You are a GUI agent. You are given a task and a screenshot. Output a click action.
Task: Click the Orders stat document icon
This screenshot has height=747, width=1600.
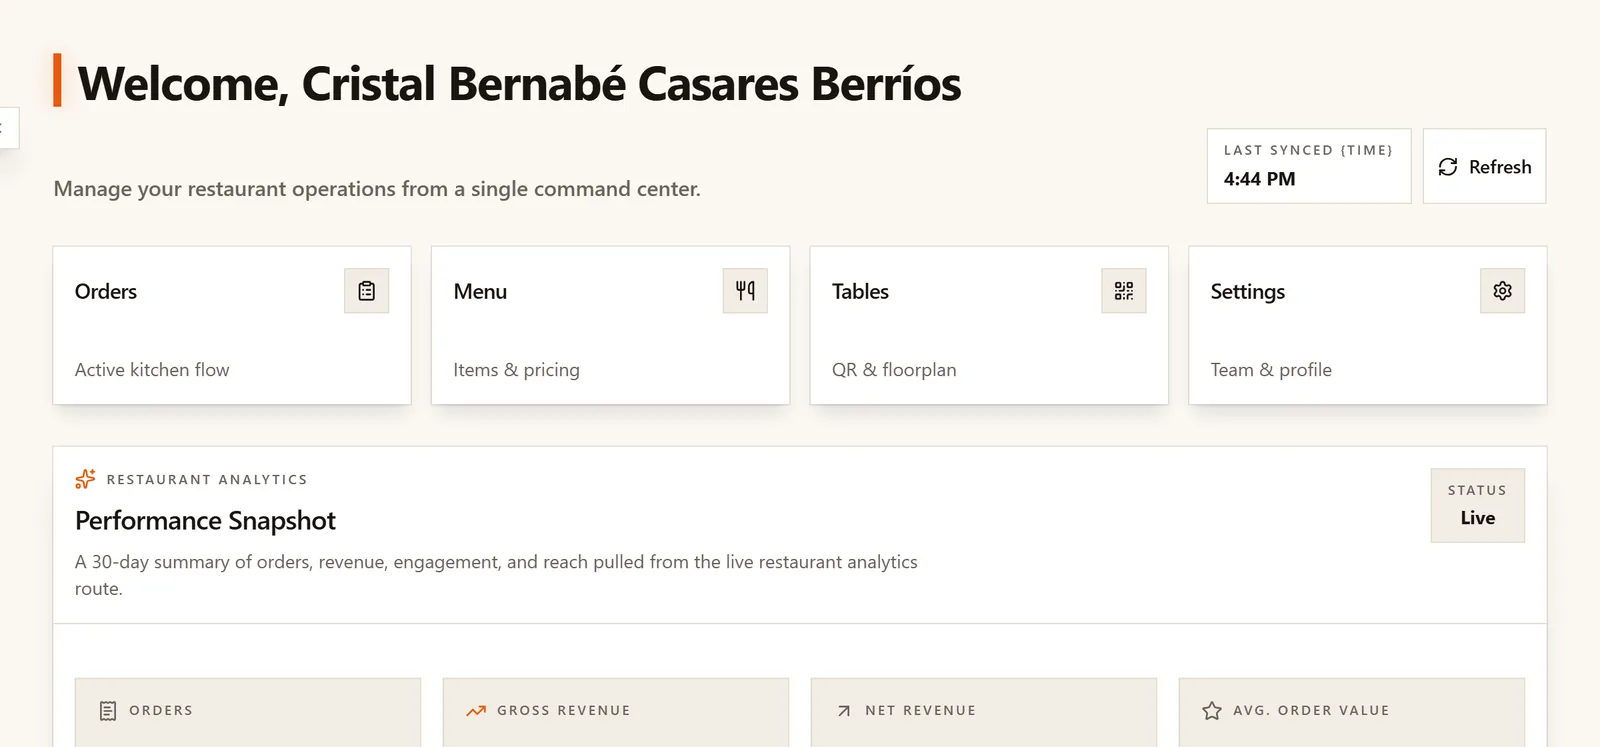click(x=108, y=711)
